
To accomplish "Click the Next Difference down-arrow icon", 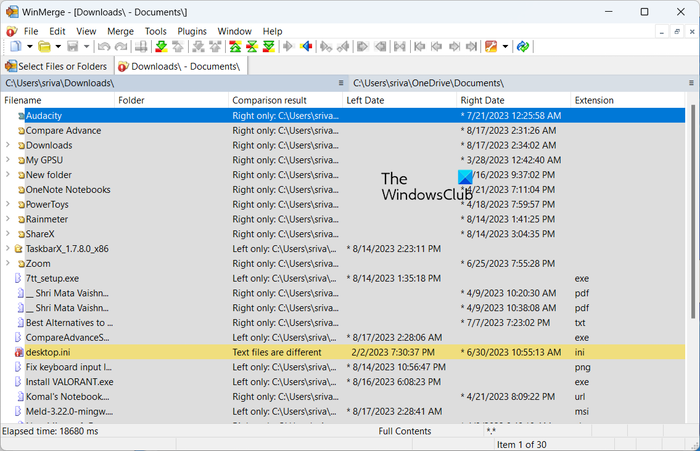I will 161,47.
